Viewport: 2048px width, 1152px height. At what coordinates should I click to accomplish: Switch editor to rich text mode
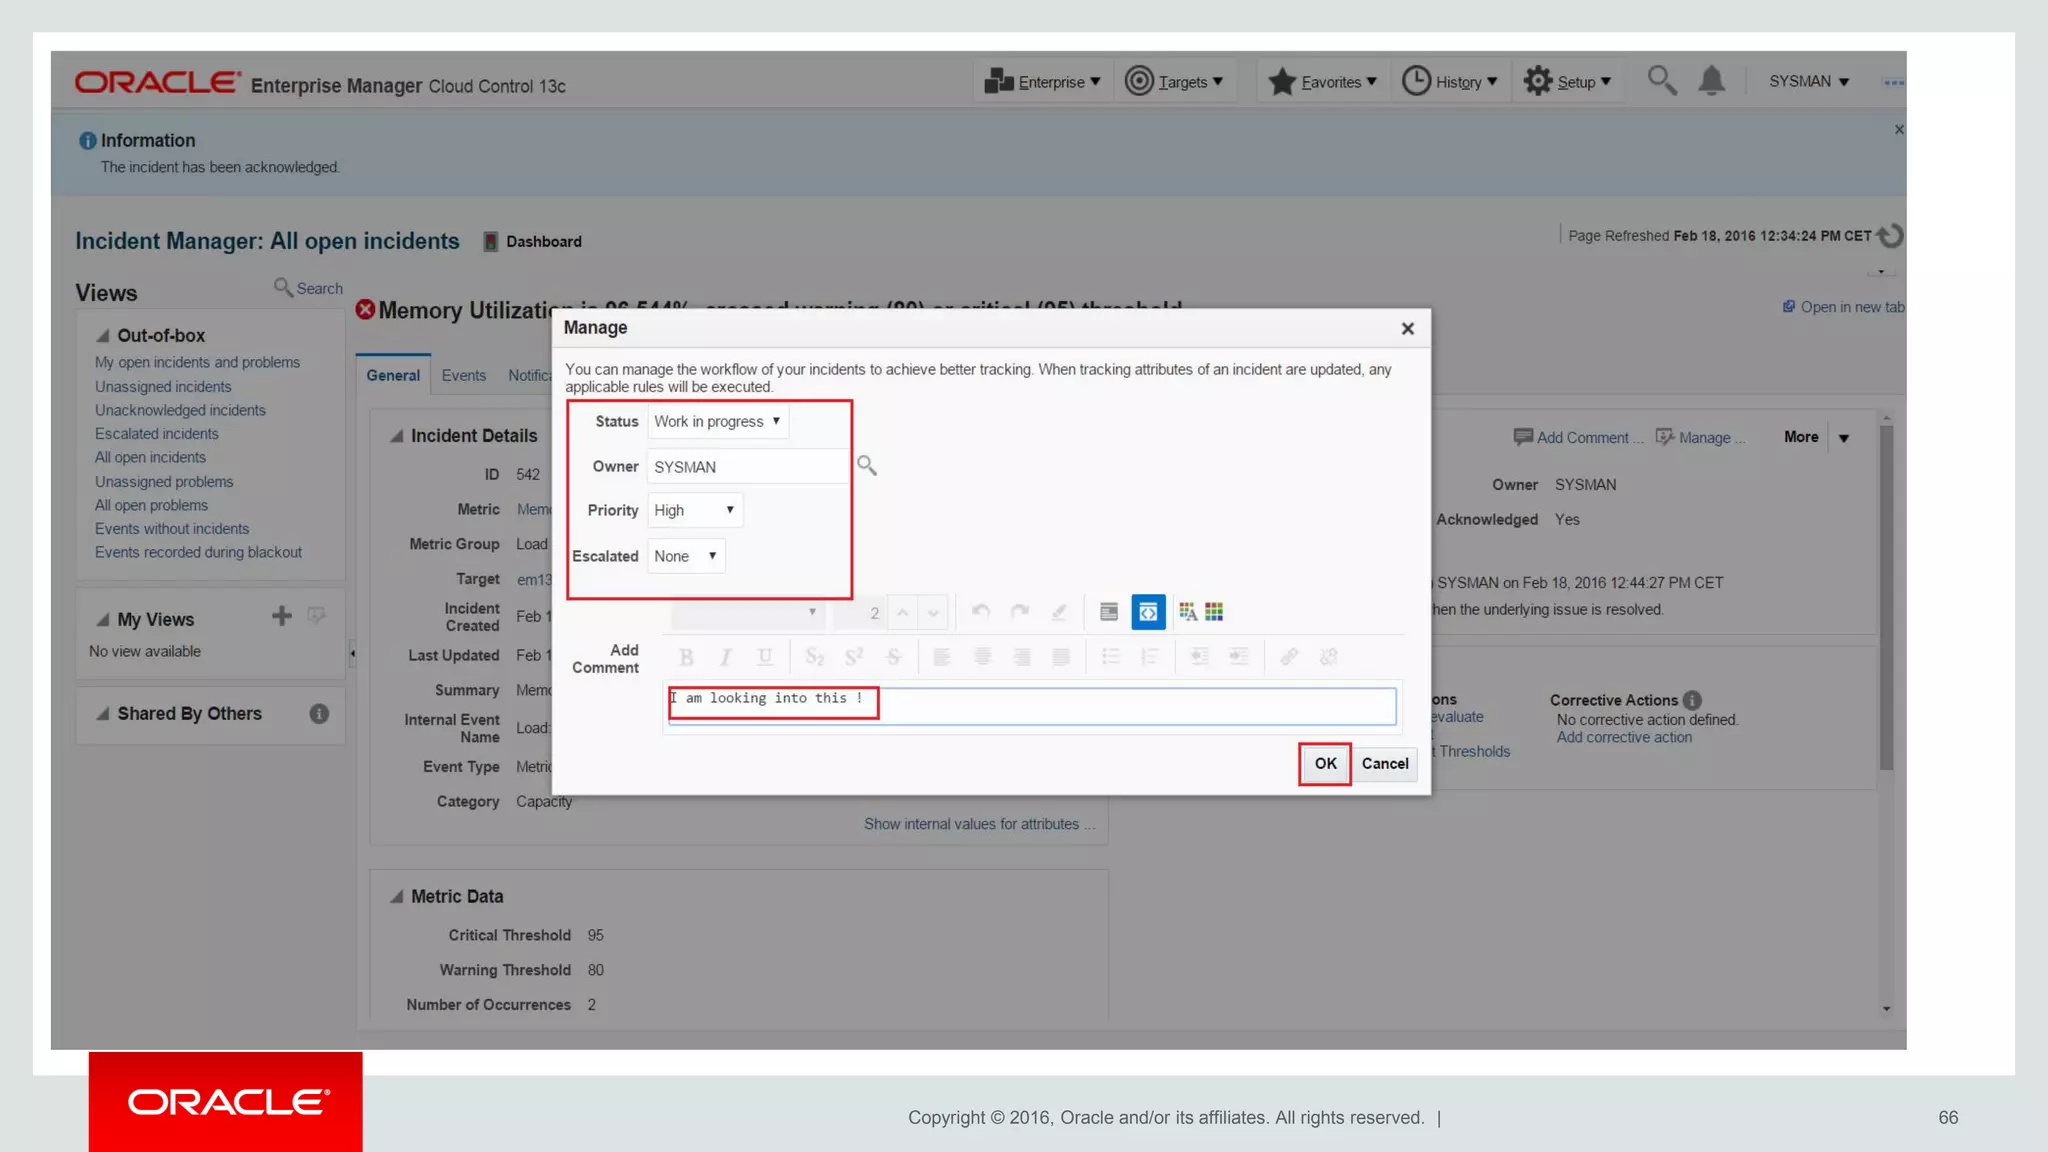coord(1108,612)
